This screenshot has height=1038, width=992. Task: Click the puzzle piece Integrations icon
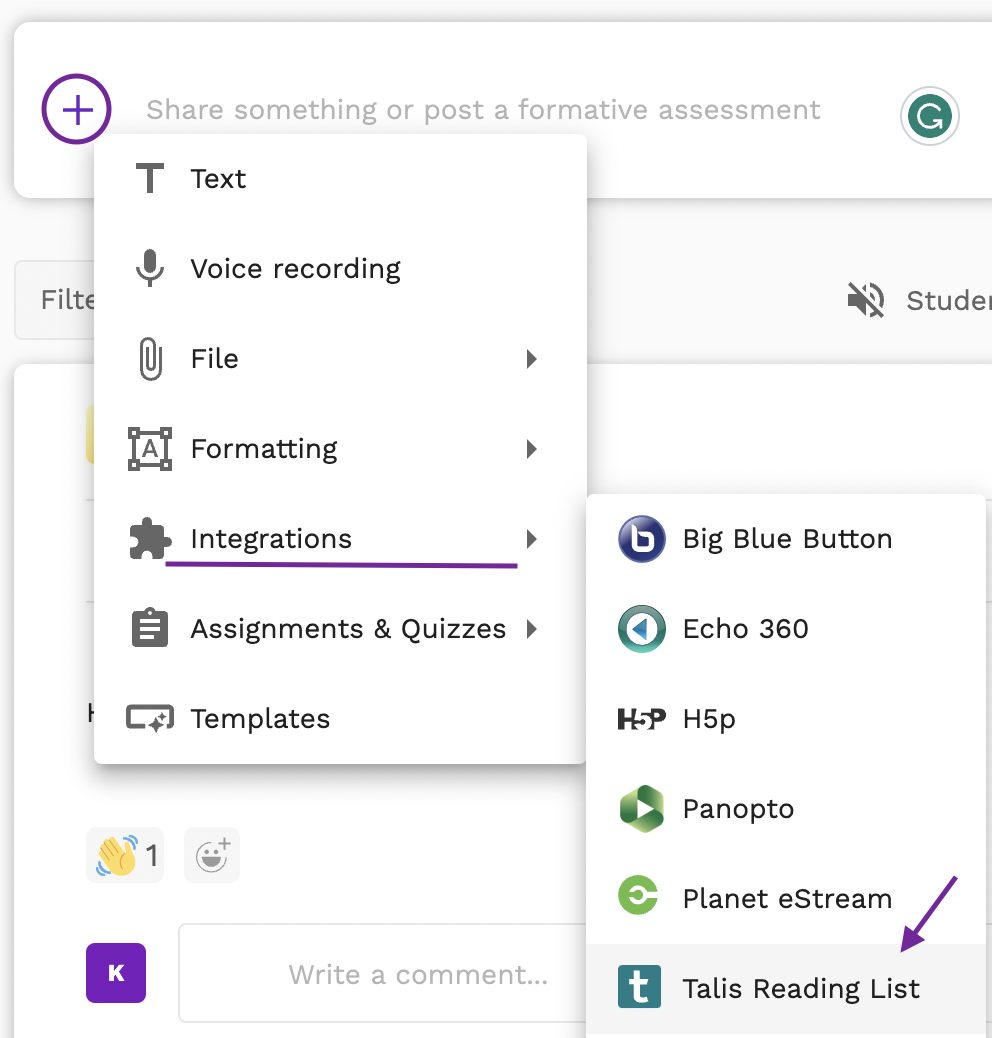(x=150, y=539)
